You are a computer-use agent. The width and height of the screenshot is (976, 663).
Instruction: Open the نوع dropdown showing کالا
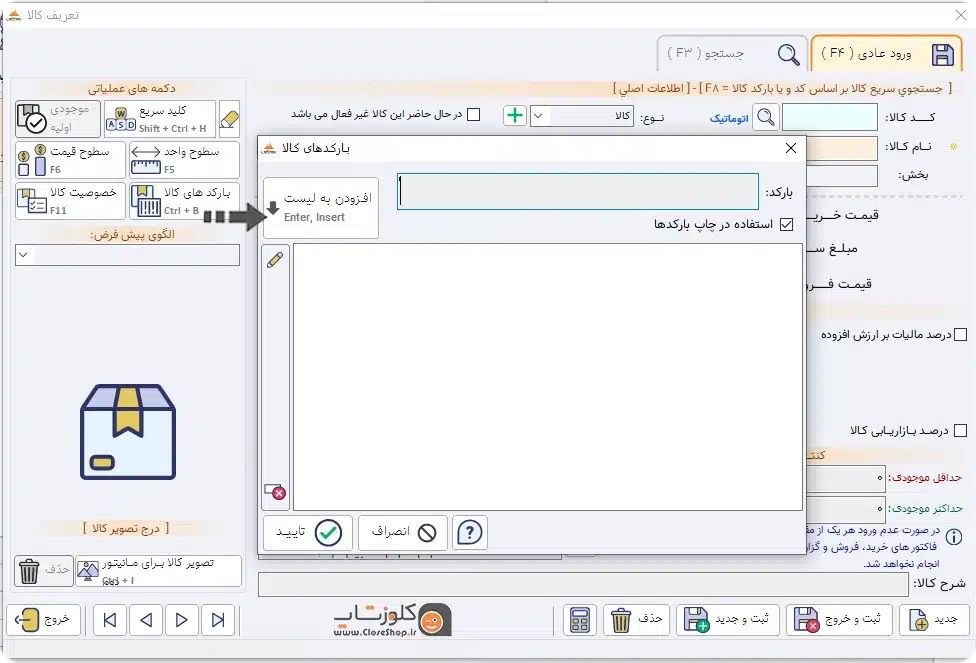(x=581, y=116)
